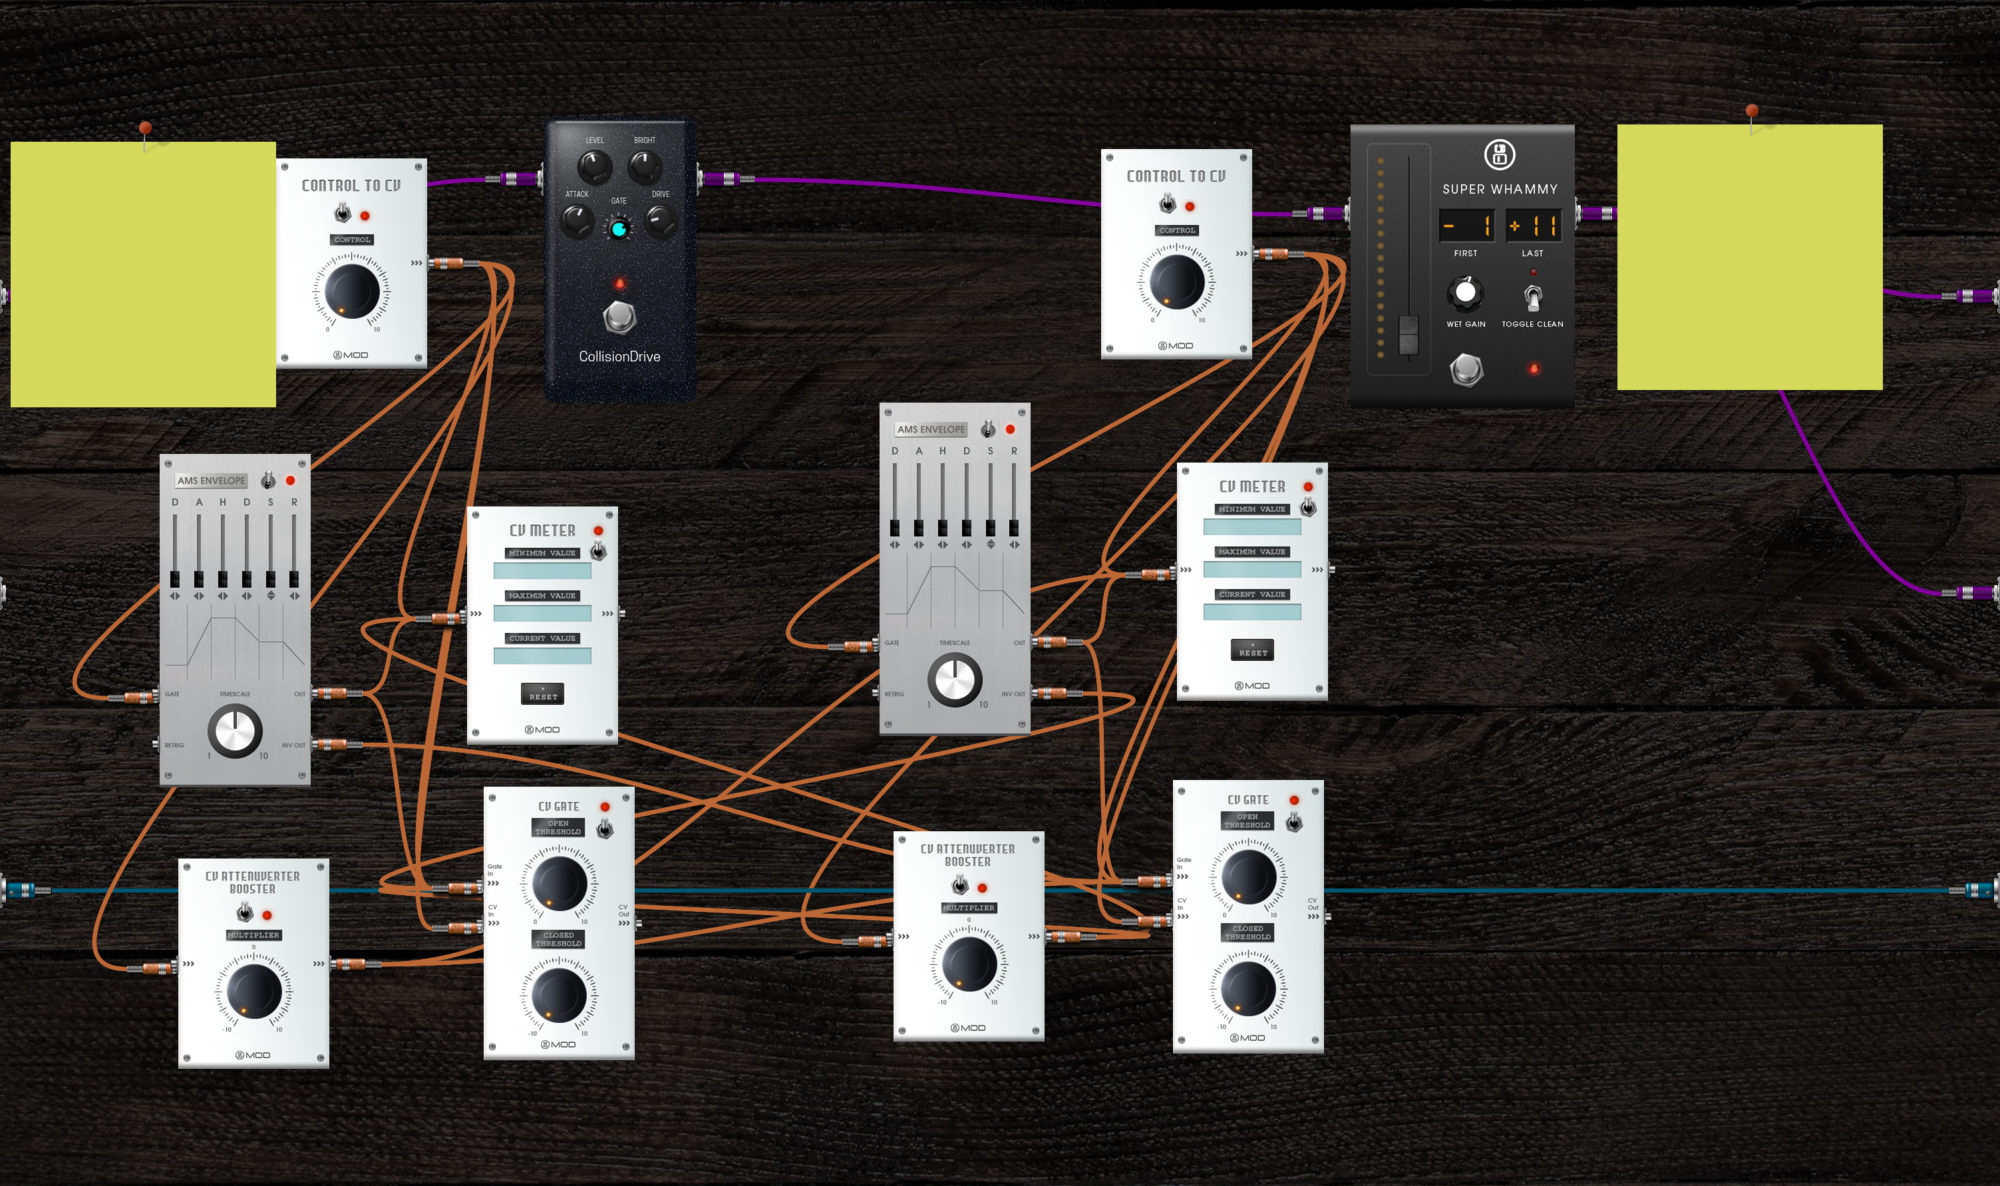Turn the left CV Attenuverter Multiplier knob

[254, 991]
